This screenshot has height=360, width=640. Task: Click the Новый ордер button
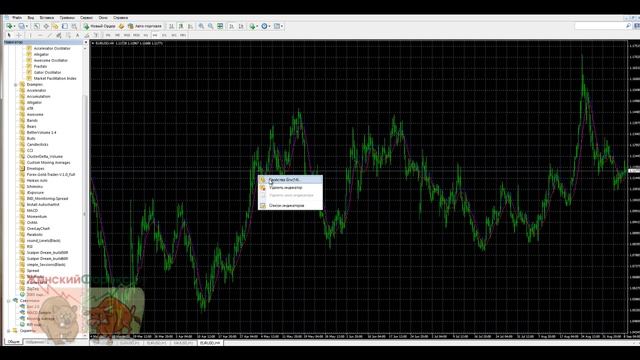100,26
